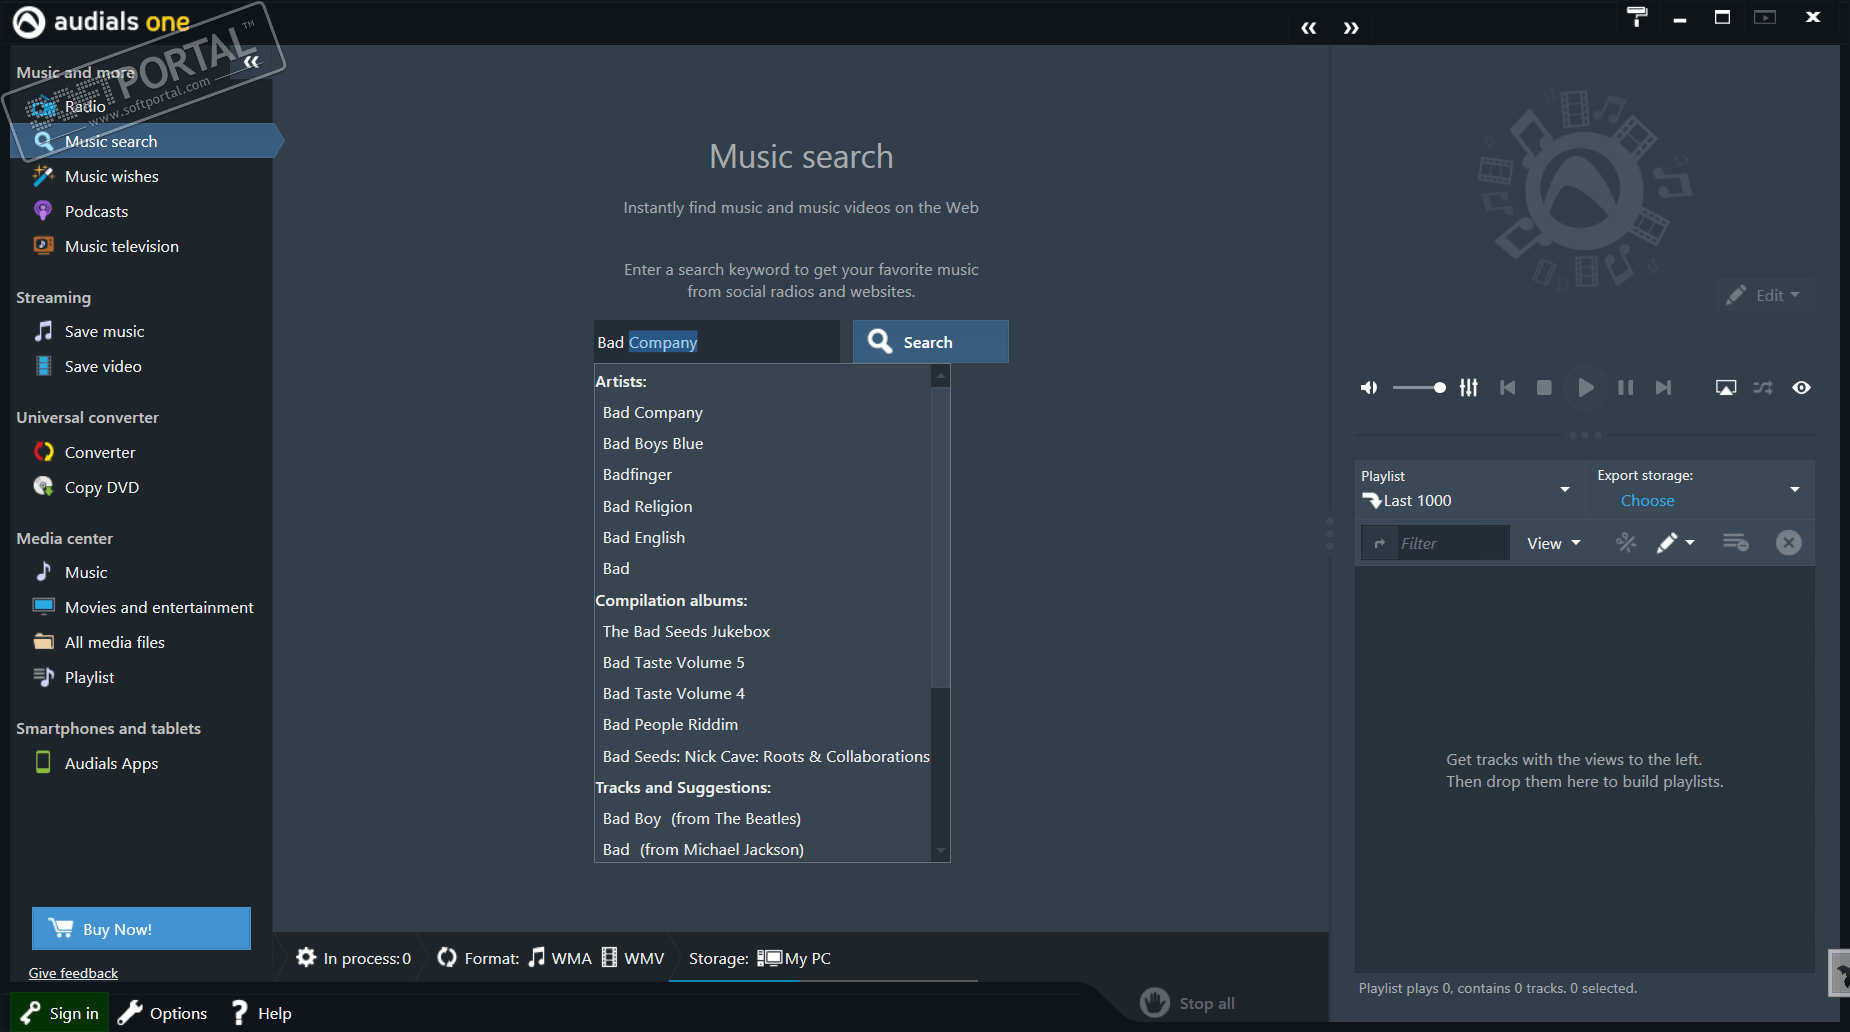Click the Stop all button
The height and width of the screenshot is (1032, 1850).
tap(1188, 1002)
